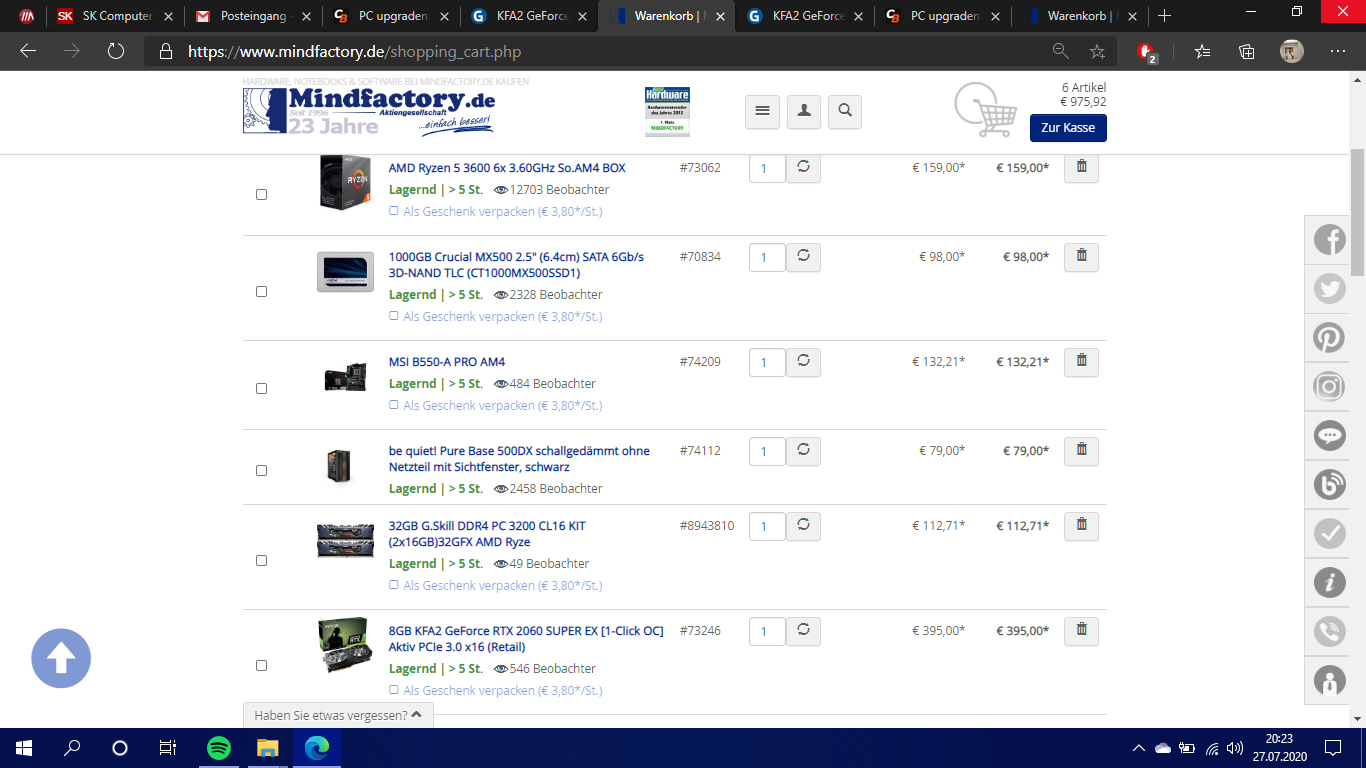The width and height of the screenshot is (1366, 768).
Task: Delete the KFA2 RTX 2060 SUPER item
Action: pyautogui.click(x=1081, y=631)
